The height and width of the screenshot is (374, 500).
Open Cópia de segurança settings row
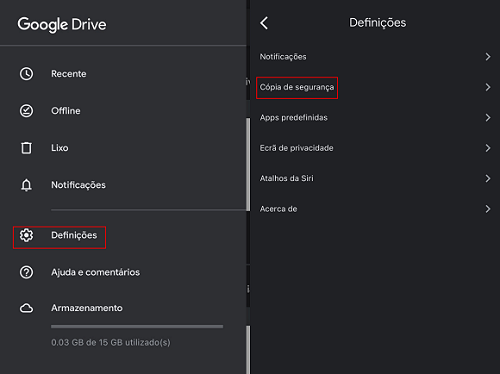click(x=375, y=87)
